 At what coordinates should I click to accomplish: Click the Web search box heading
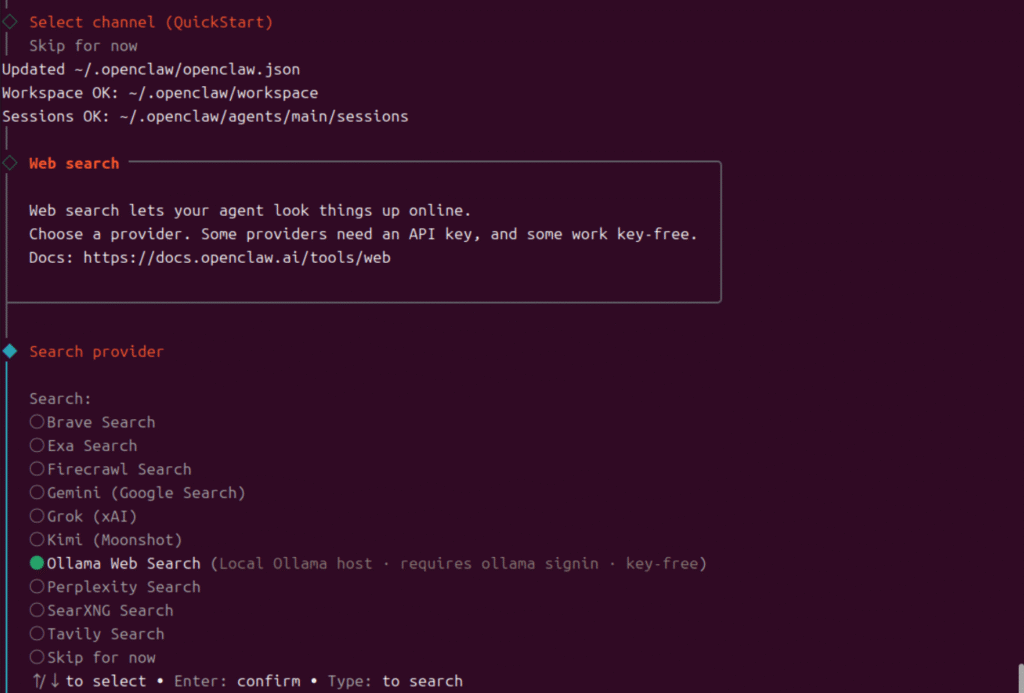coord(74,163)
